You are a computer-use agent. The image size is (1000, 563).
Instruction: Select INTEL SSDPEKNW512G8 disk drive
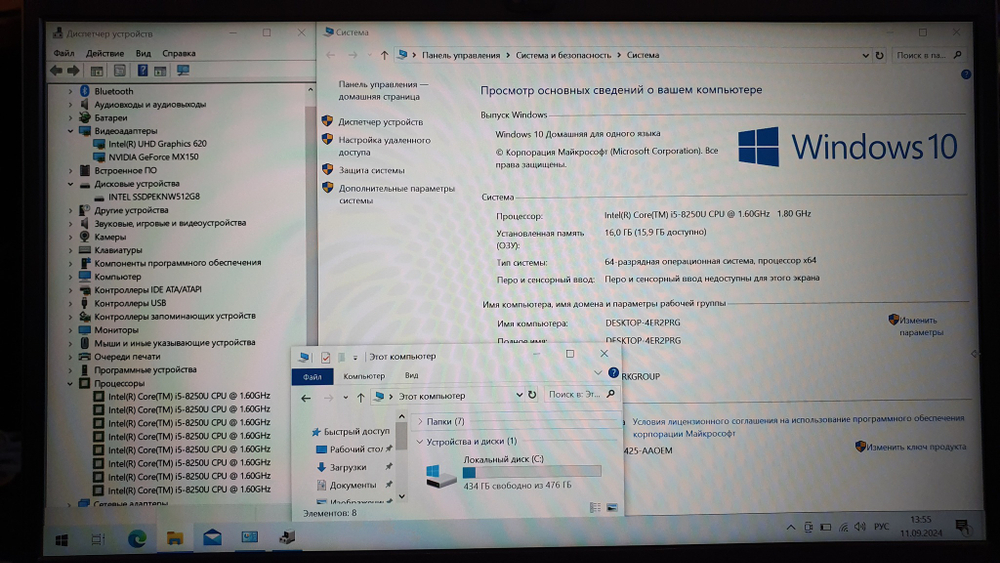[154, 197]
